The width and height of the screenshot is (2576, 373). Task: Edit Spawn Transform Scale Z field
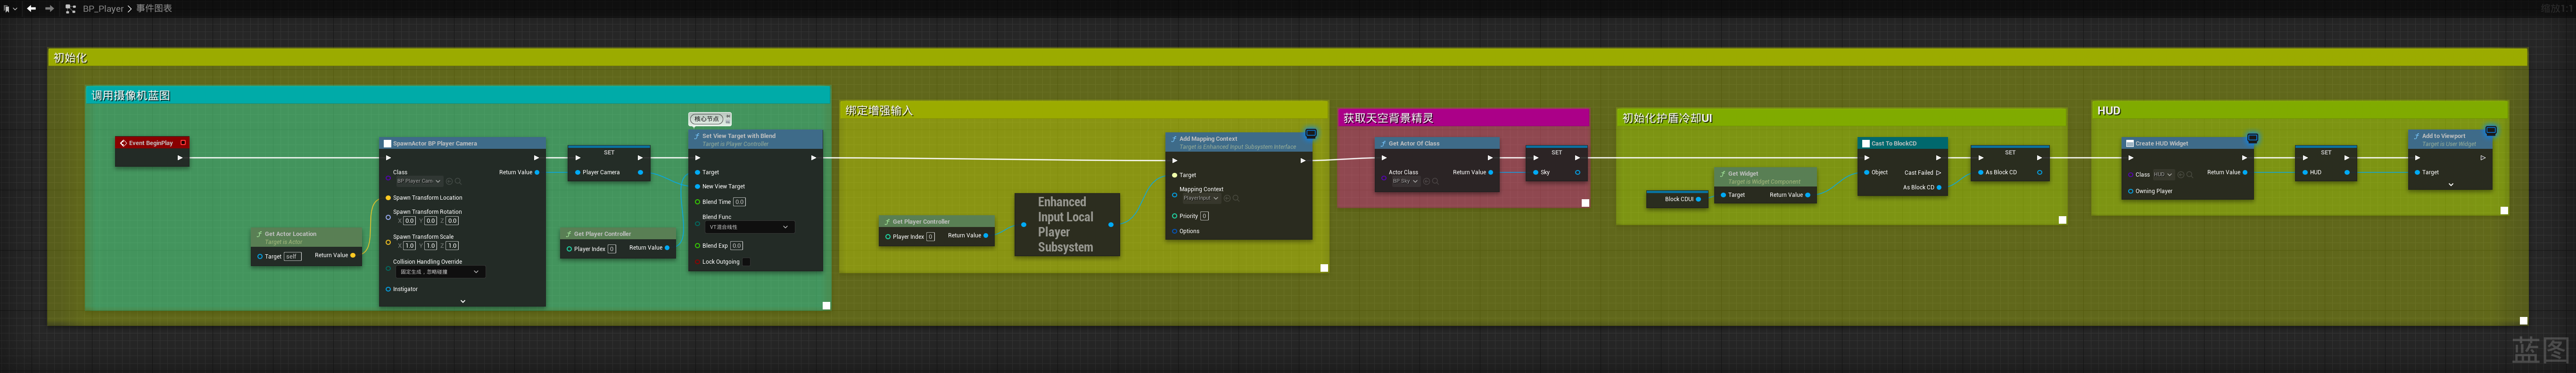pos(452,246)
